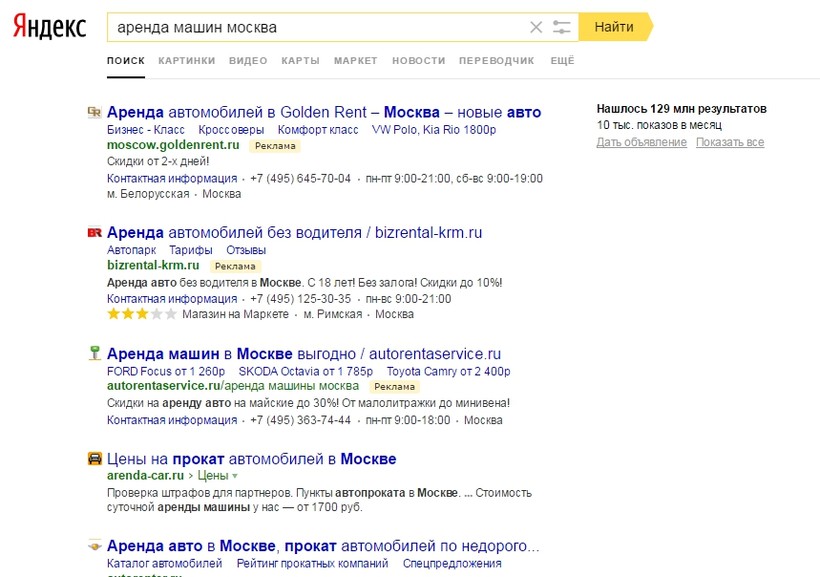Image resolution: width=820 pixels, height=577 pixels.
Task: Click favicon of last search result
Action: tap(94, 546)
